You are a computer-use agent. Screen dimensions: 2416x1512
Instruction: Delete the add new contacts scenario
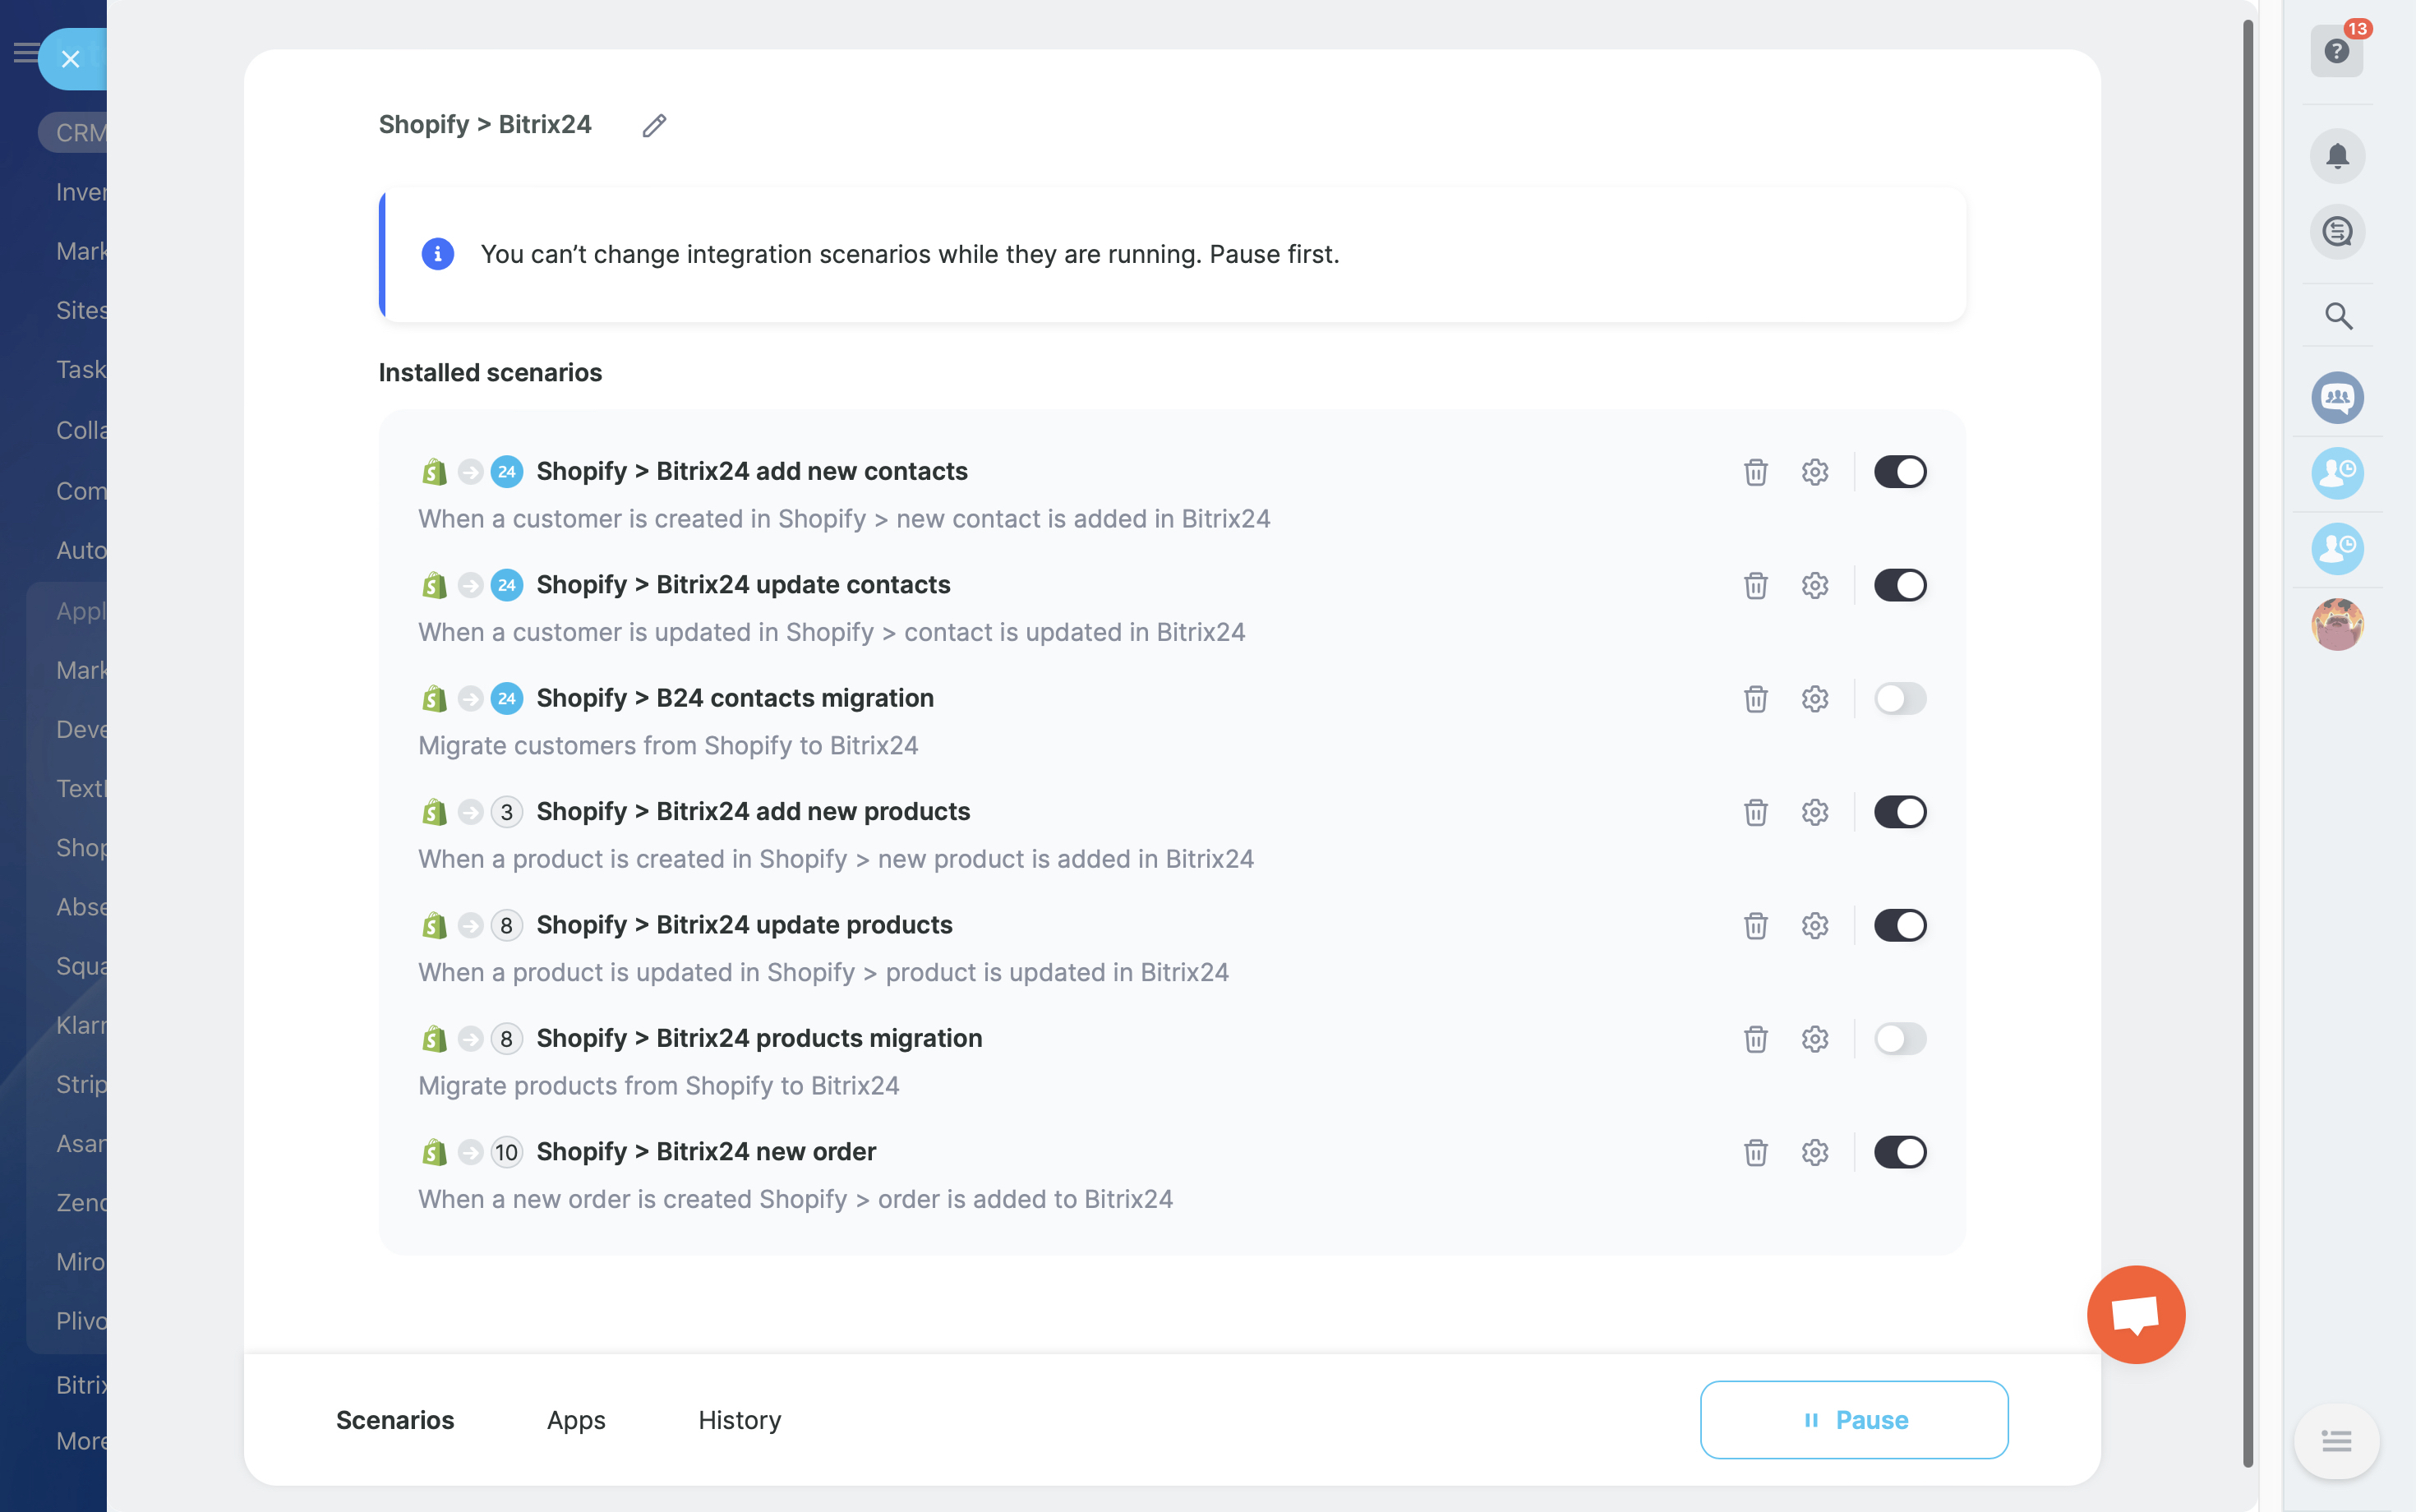(1755, 472)
